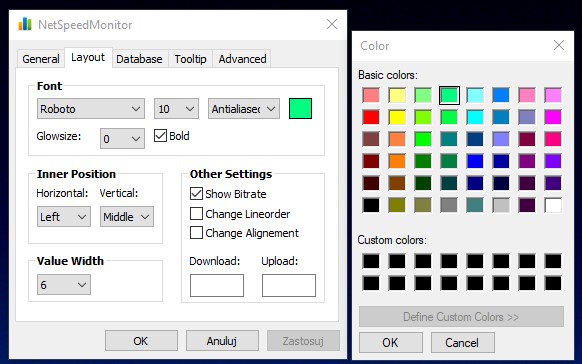This screenshot has height=364, width=582.
Task: Pick the white basic color
Action: pyautogui.click(x=553, y=205)
